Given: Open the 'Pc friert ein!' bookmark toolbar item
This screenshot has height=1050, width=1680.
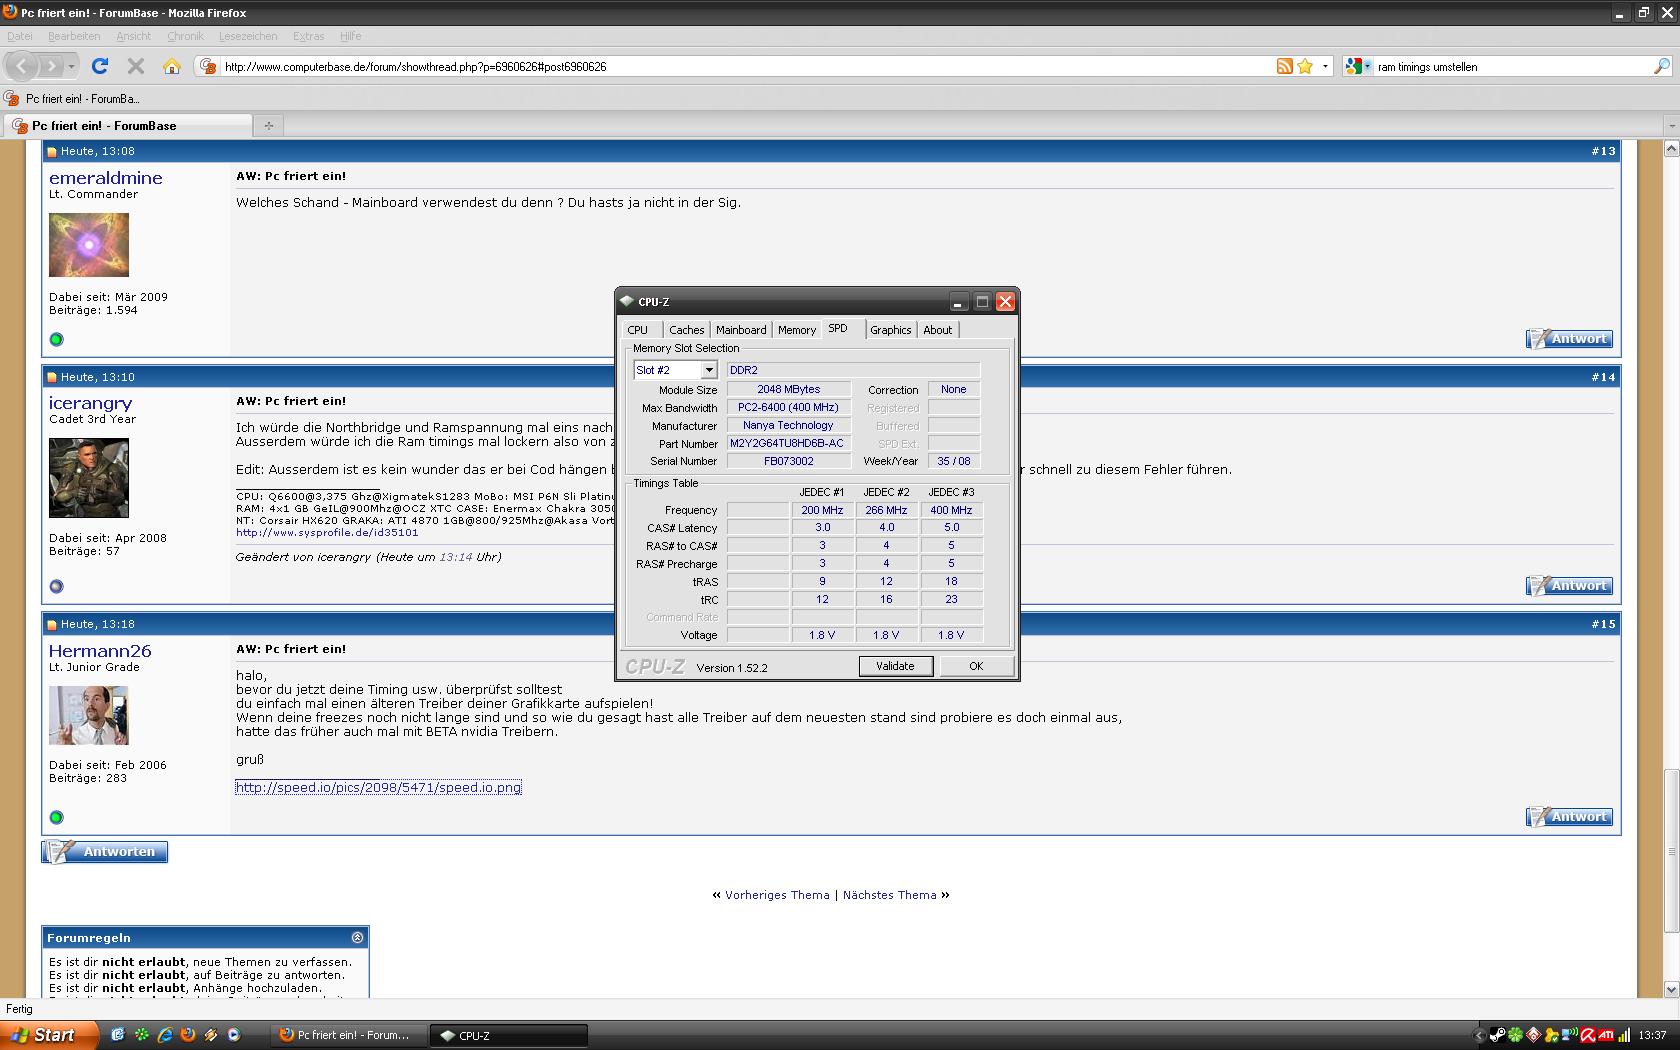Looking at the screenshot, I should tap(72, 98).
